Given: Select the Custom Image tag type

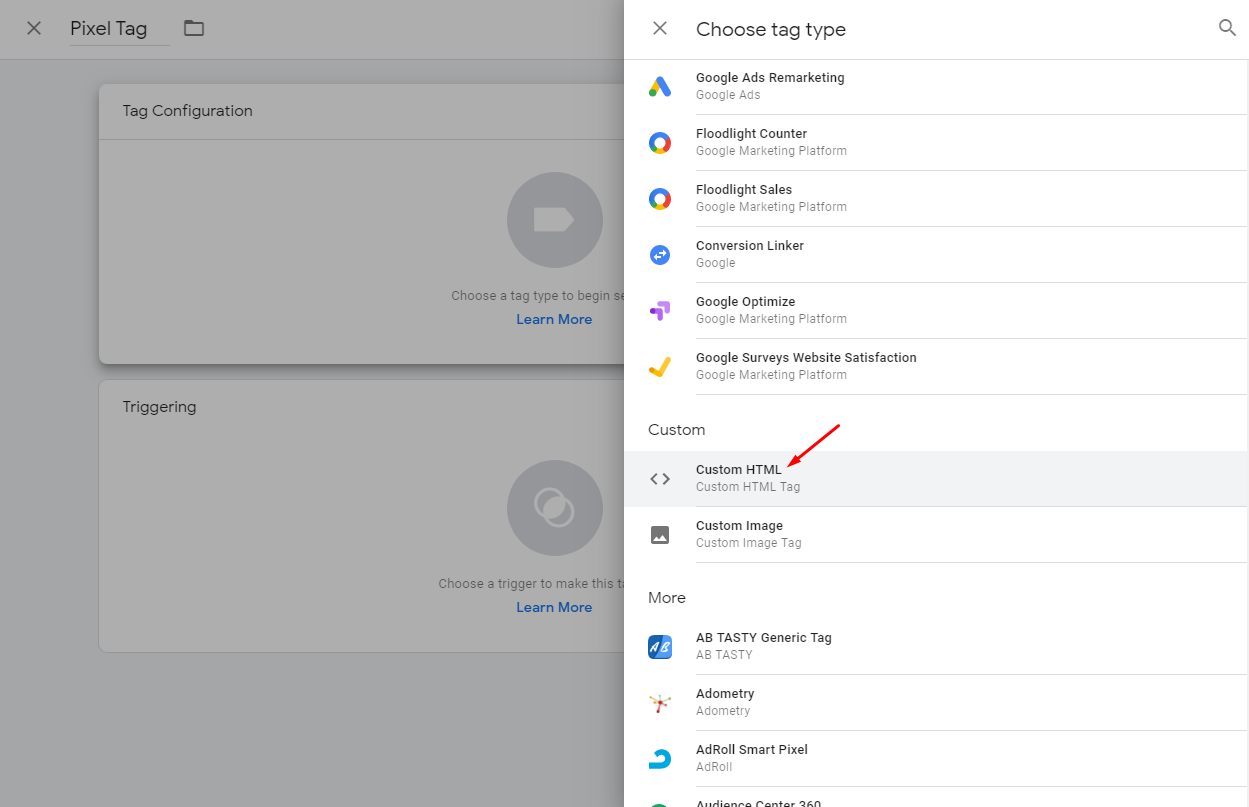Looking at the screenshot, I should click(936, 535).
